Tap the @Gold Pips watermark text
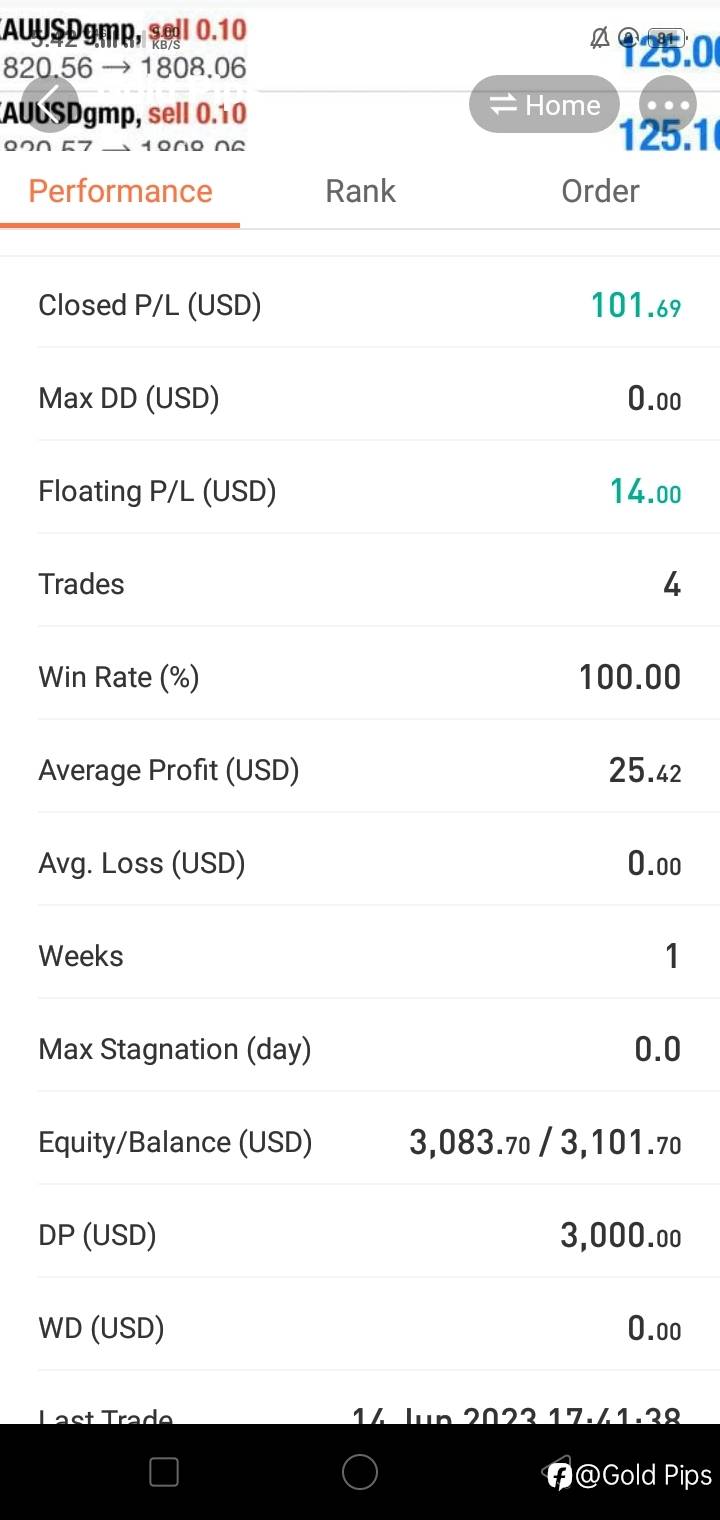 [x=643, y=1475]
